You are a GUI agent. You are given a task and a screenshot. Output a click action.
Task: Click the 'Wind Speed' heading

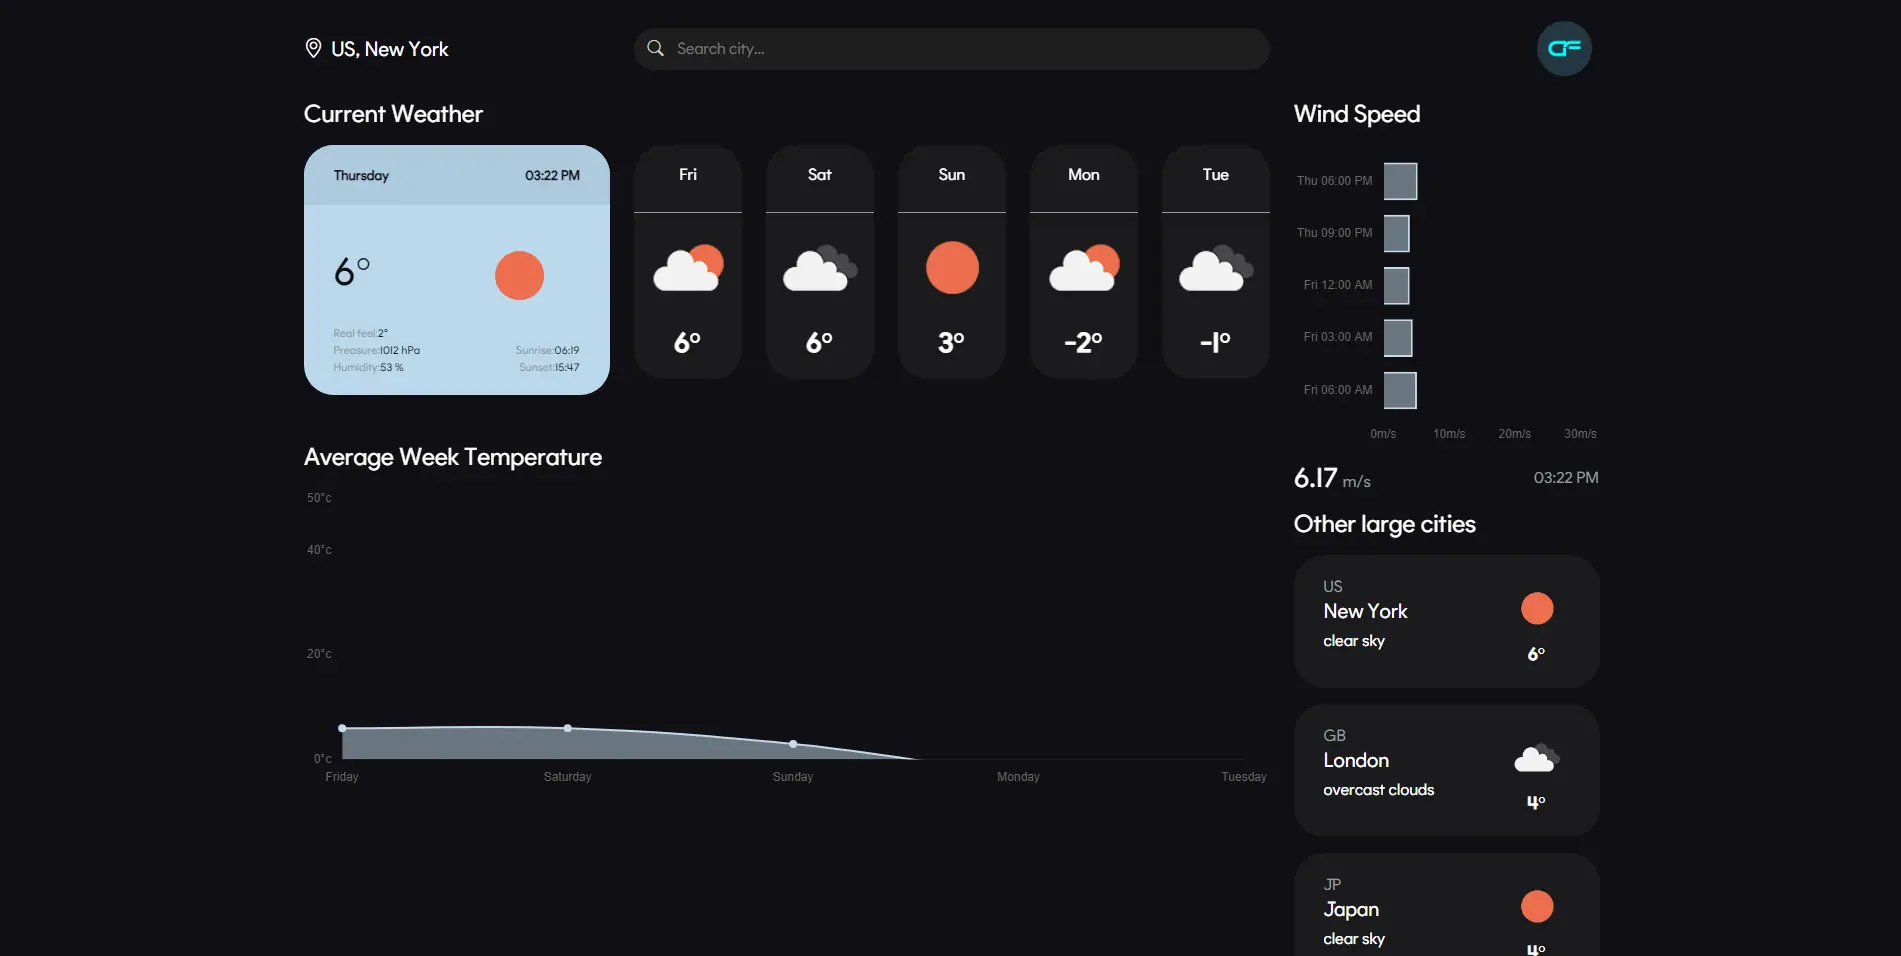pyautogui.click(x=1357, y=114)
